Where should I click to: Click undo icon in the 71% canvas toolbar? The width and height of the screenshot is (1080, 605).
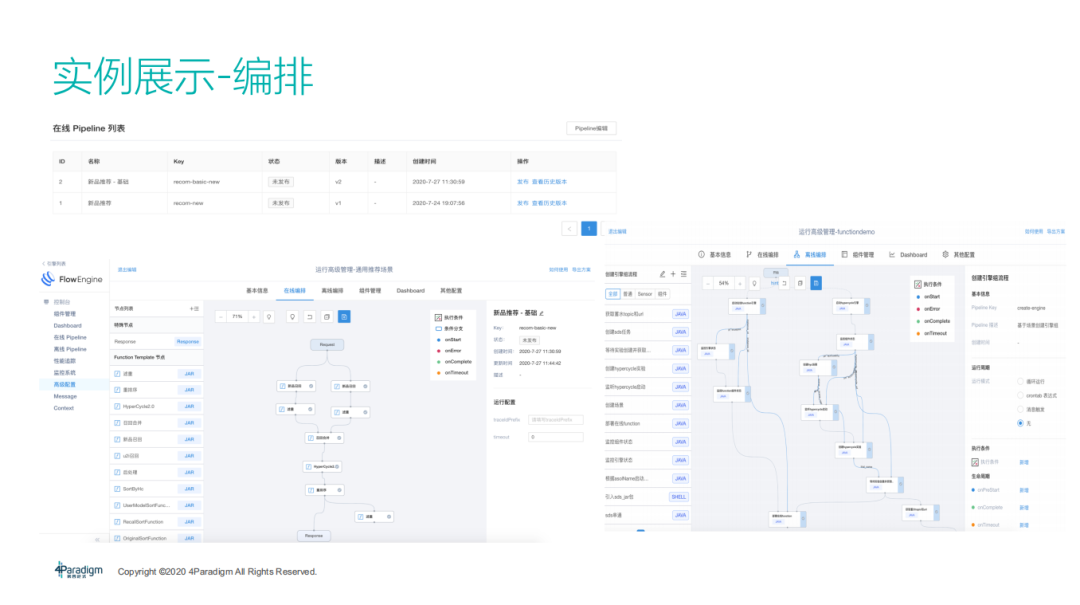[310, 317]
